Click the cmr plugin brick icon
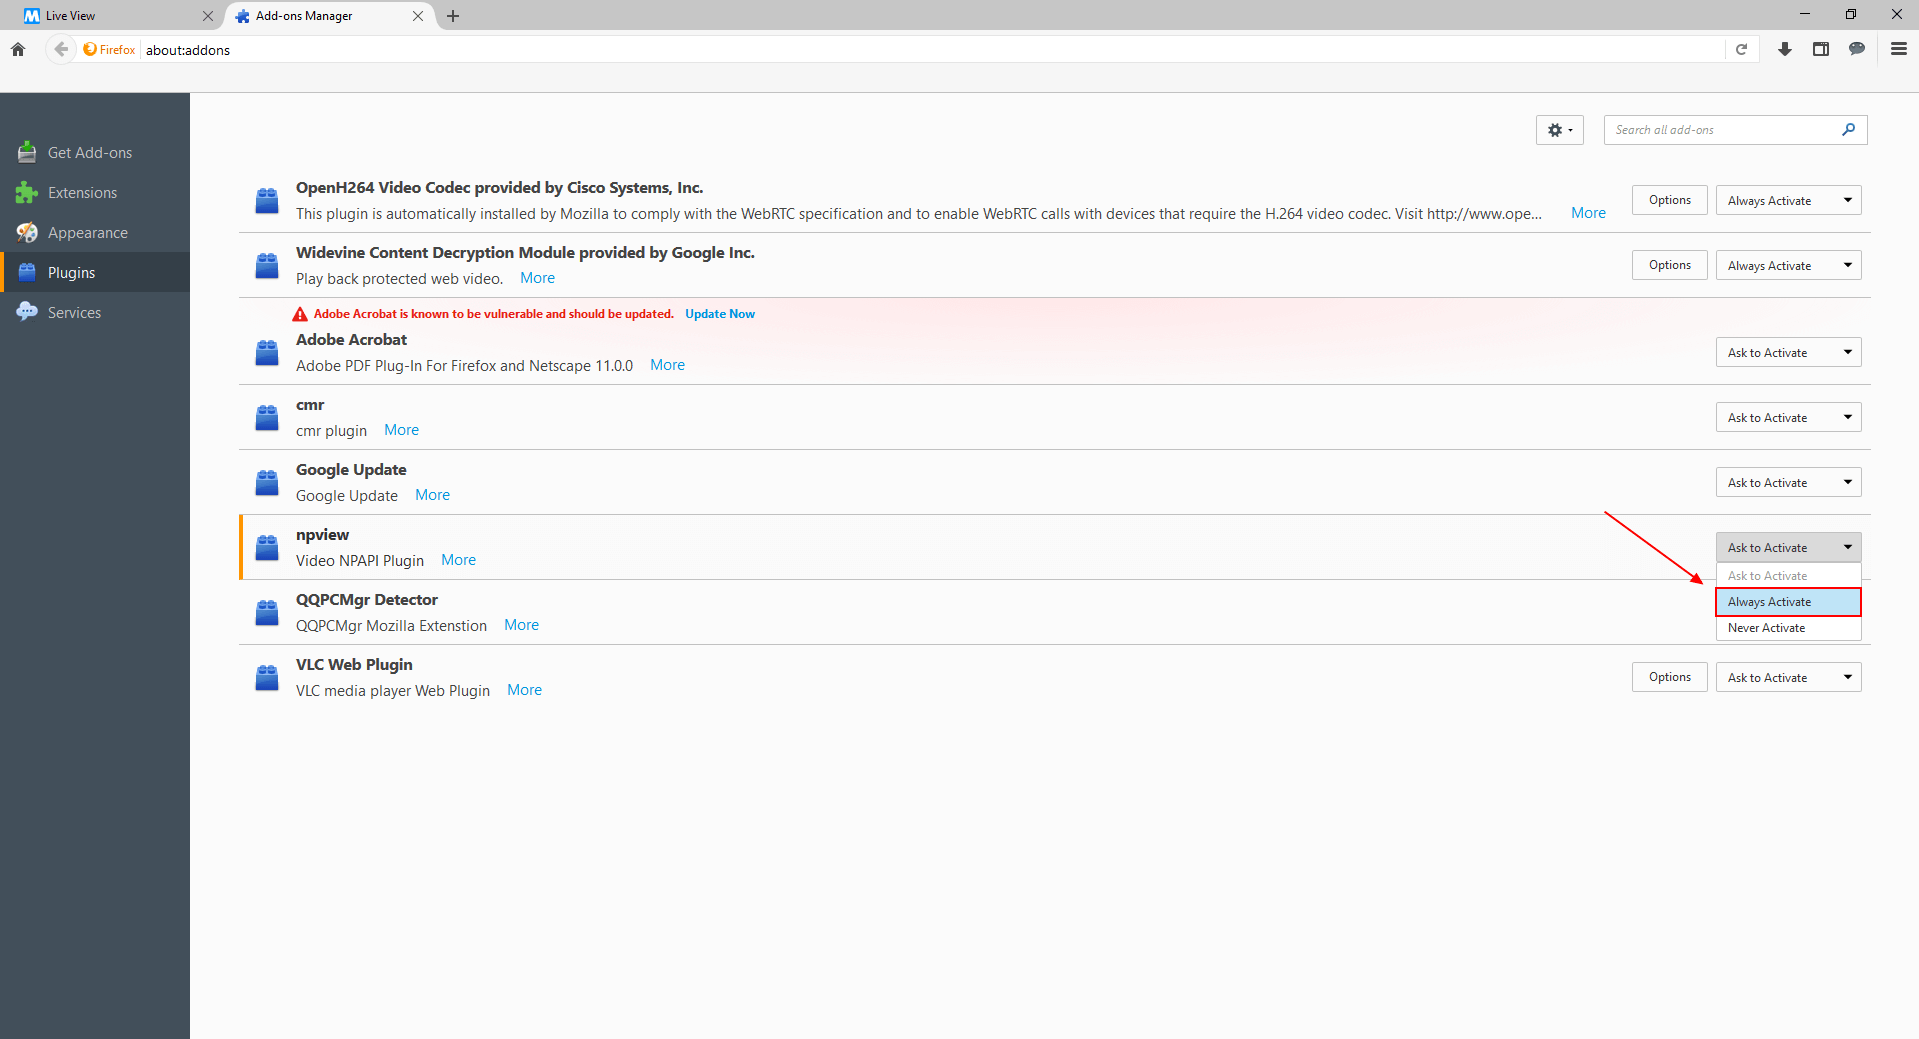 (267, 417)
